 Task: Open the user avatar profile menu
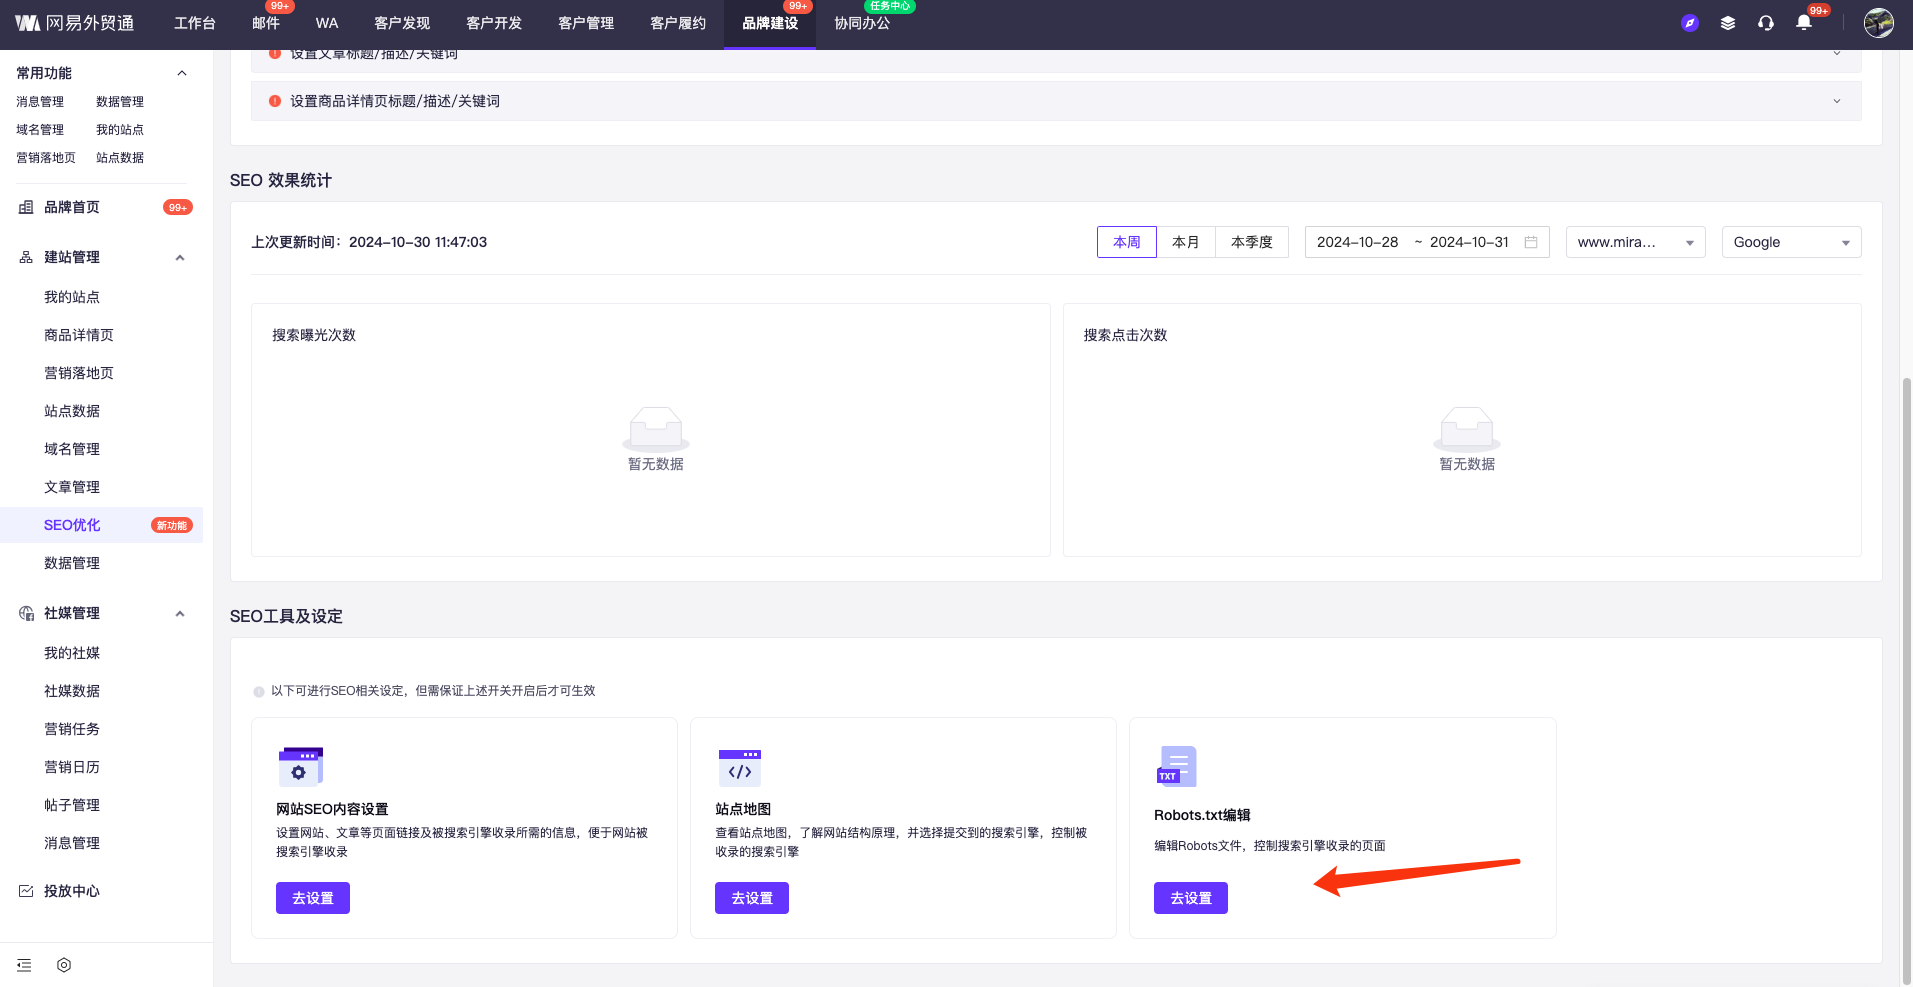pyautogui.click(x=1878, y=23)
